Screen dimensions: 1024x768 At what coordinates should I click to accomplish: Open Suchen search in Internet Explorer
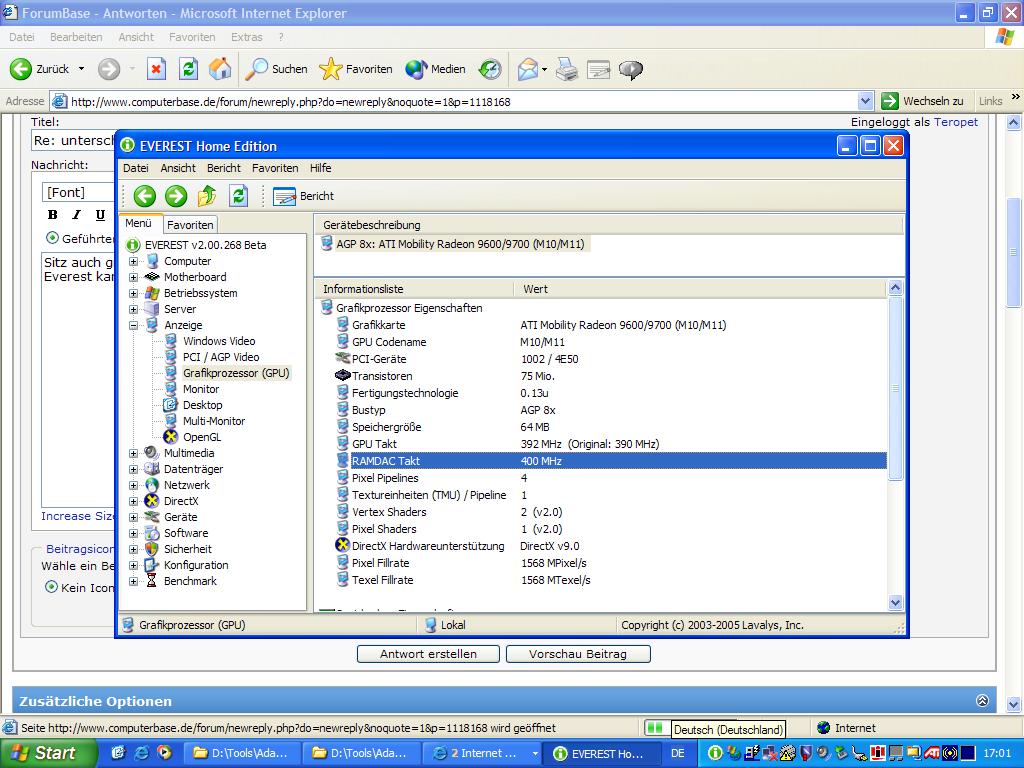coord(276,69)
